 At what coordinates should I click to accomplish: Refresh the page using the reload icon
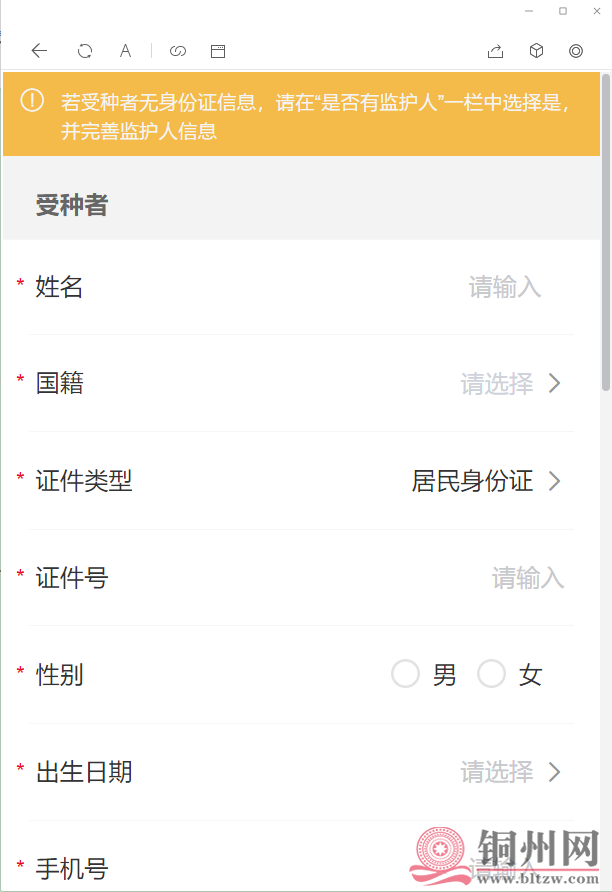pos(84,50)
